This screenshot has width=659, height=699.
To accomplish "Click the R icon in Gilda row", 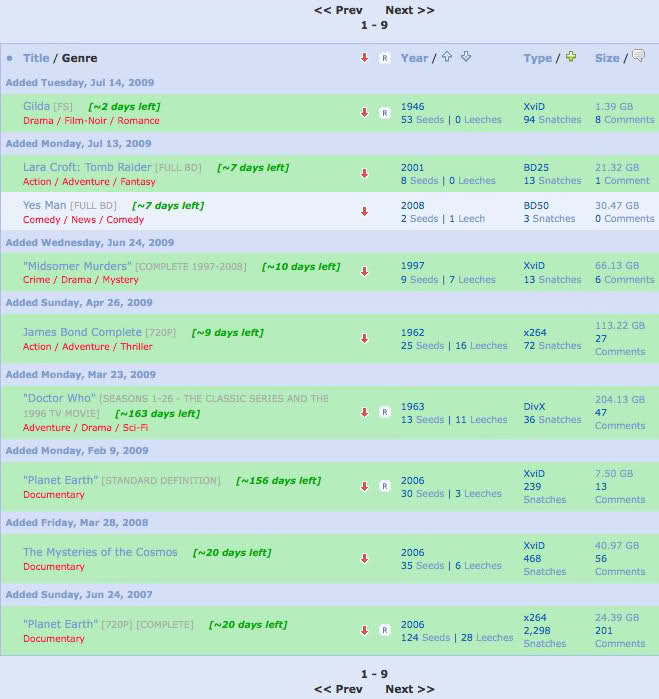I will tap(384, 113).
